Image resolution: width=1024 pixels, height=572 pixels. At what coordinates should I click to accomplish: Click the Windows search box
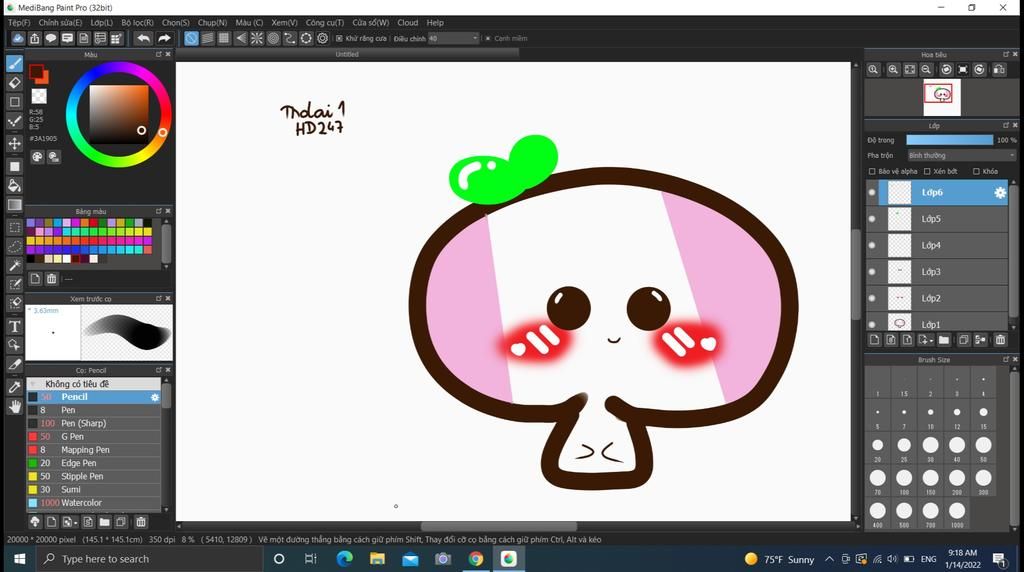click(x=150, y=559)
